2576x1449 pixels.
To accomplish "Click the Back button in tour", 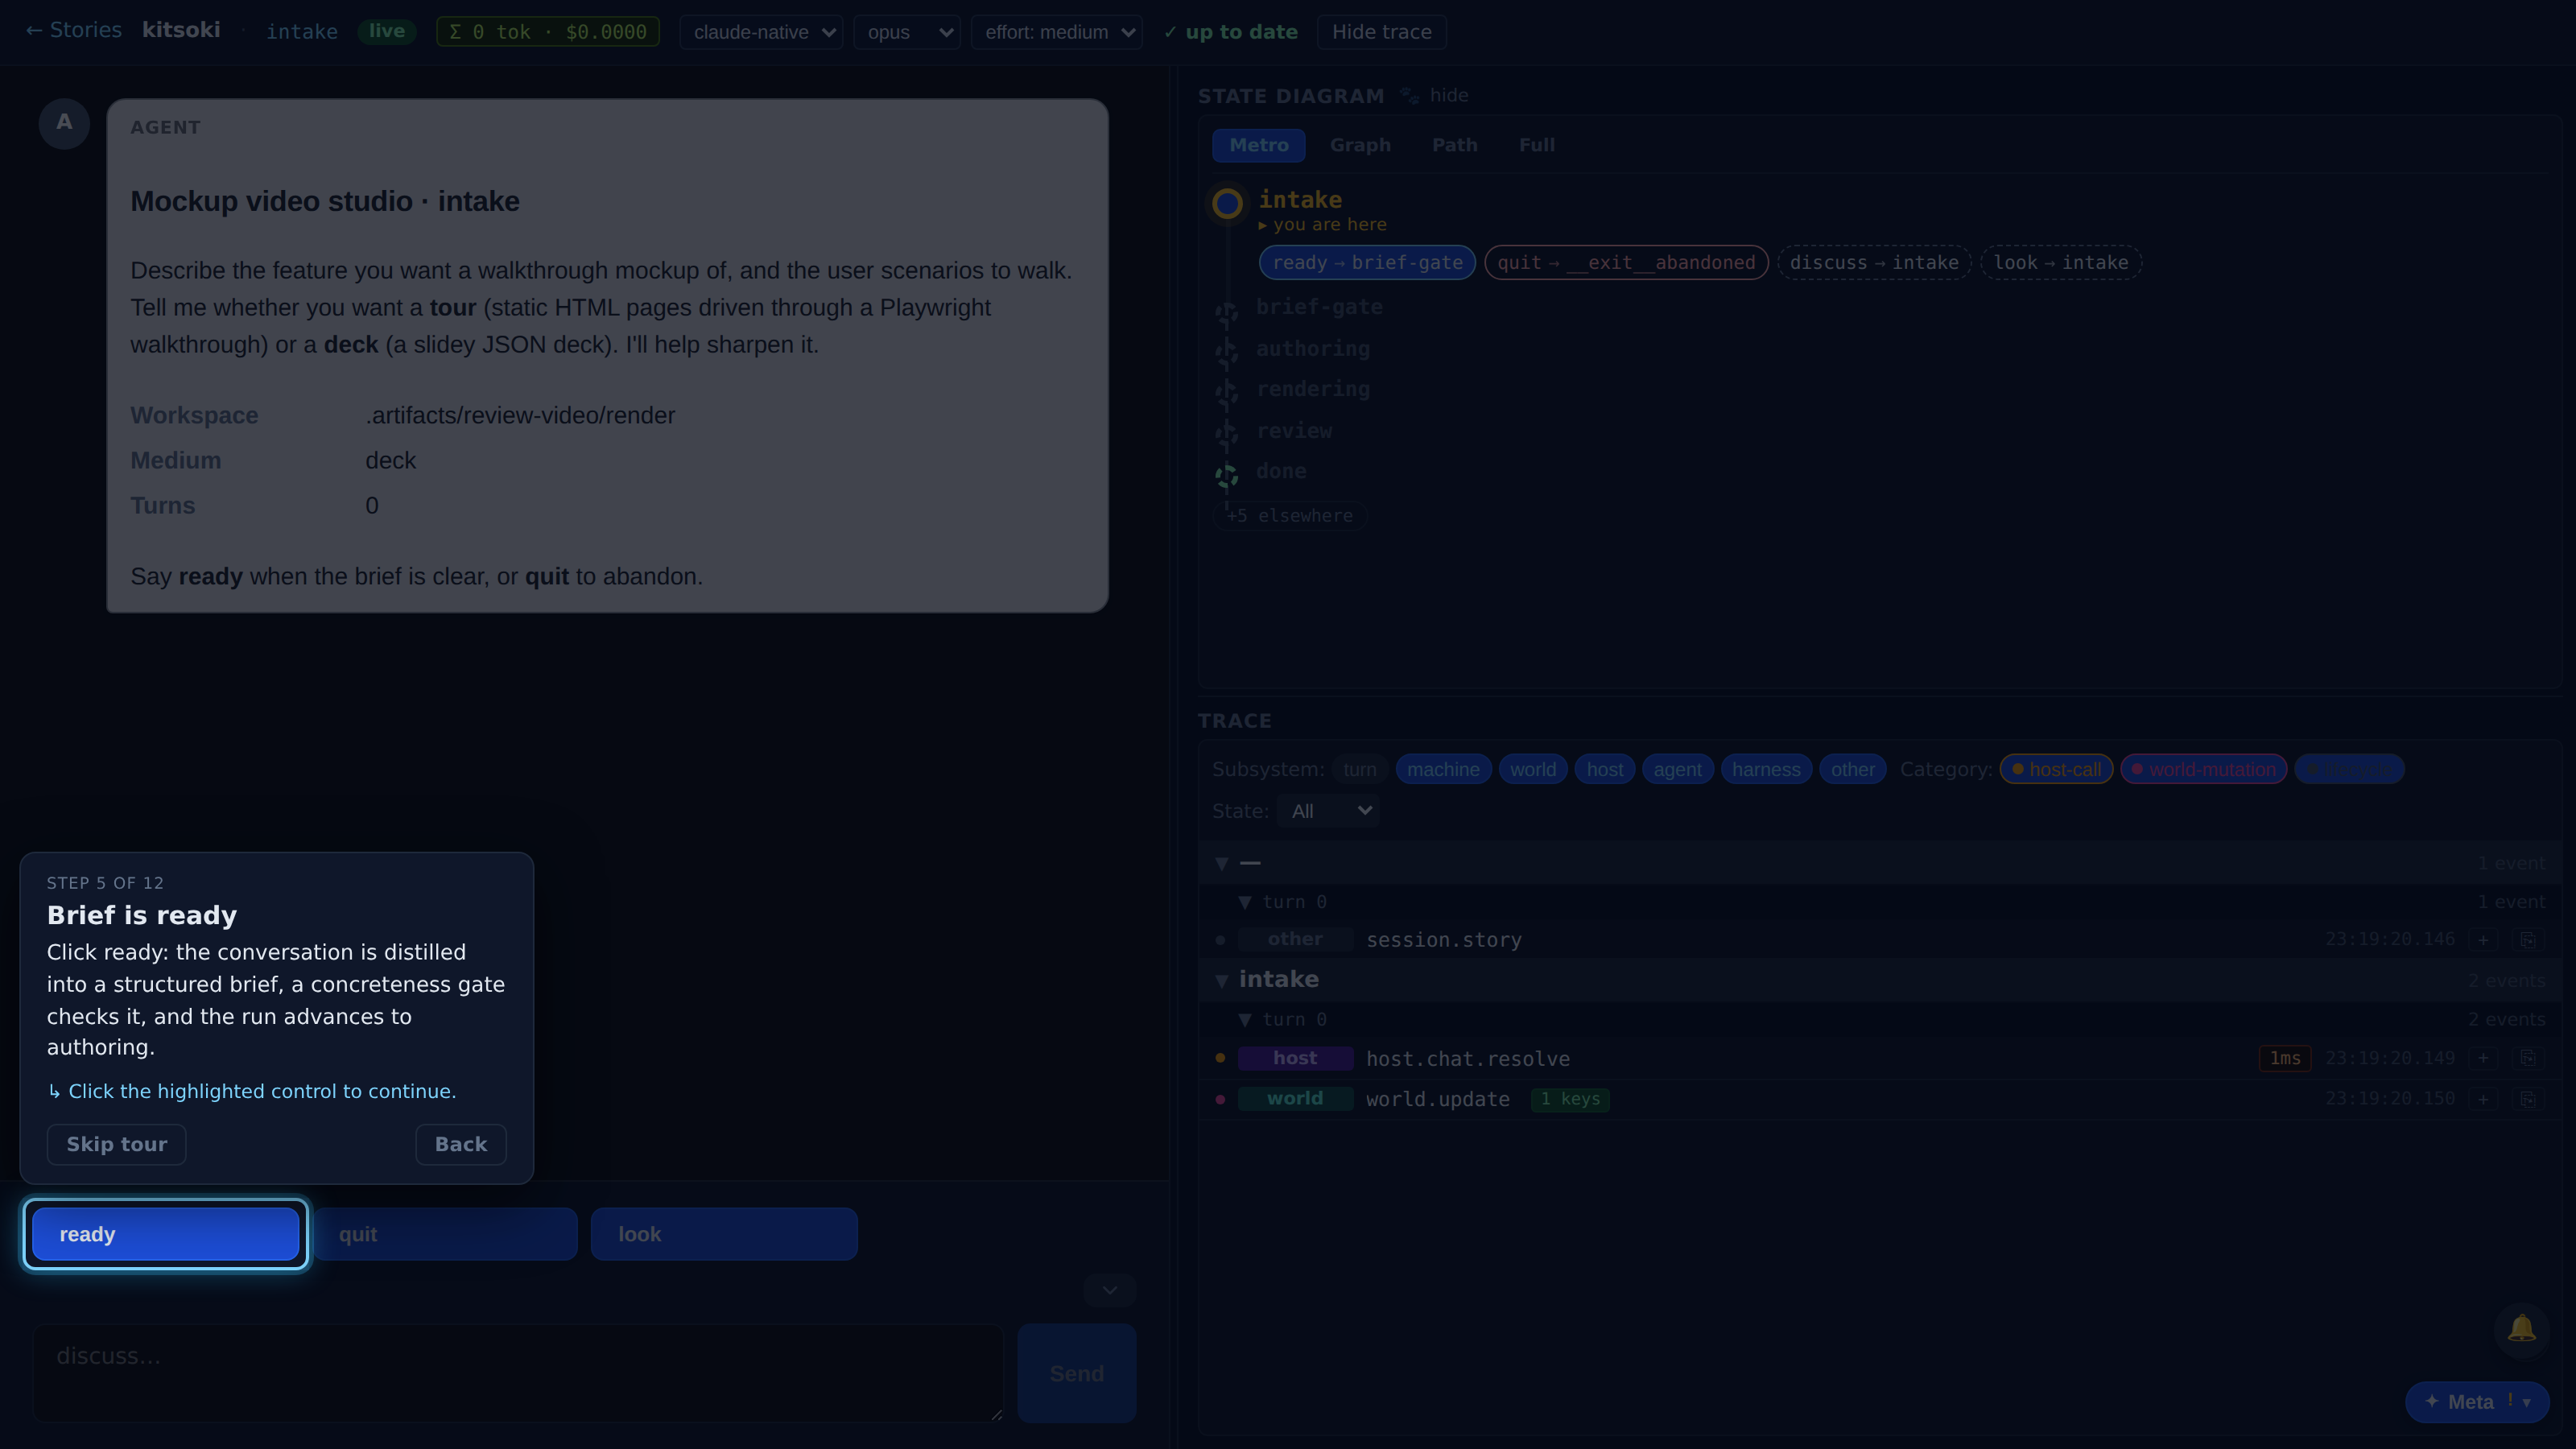I will pyautogui.click(x=461, y=1144).
